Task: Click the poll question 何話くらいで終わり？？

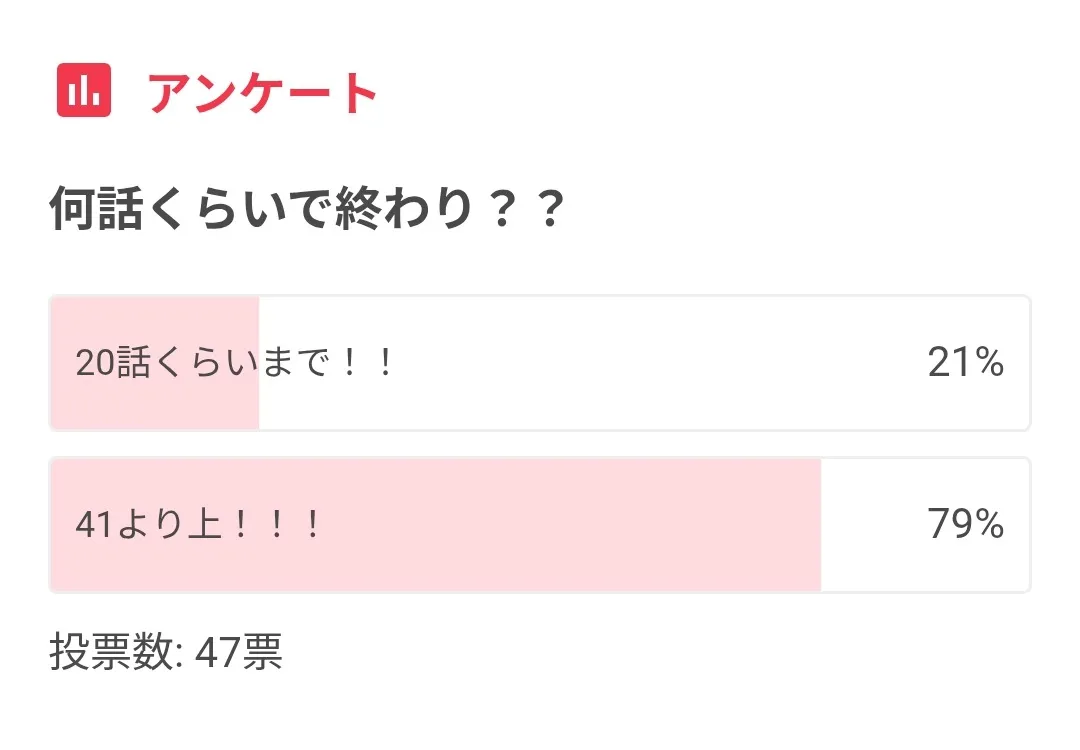Action: click(307, 210)
